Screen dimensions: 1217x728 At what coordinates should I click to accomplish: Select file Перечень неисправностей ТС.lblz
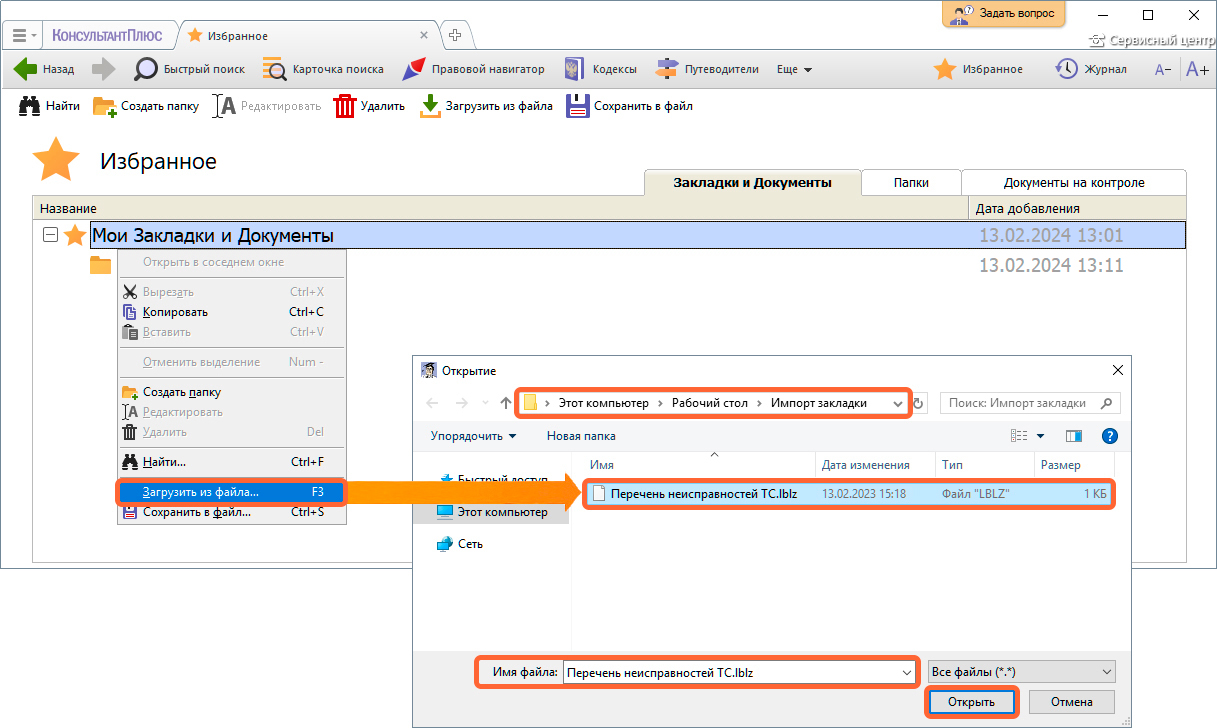tap(849, 493)
